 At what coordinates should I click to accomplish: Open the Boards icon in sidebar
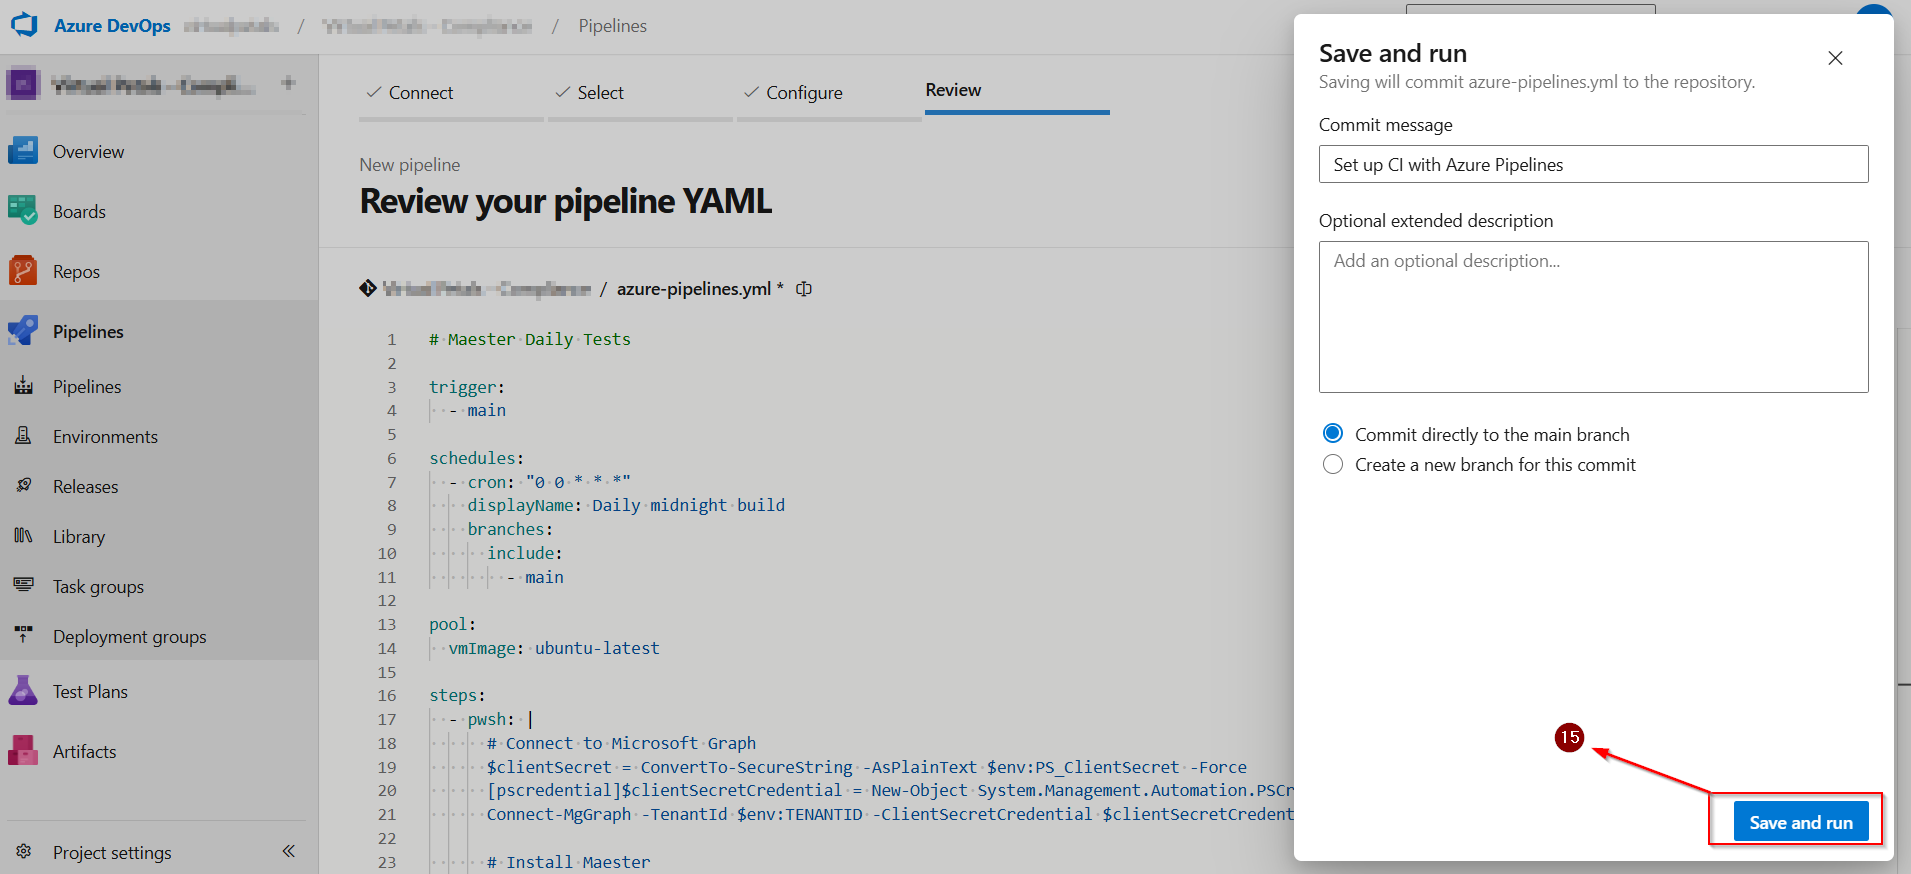tap(23, 211)
